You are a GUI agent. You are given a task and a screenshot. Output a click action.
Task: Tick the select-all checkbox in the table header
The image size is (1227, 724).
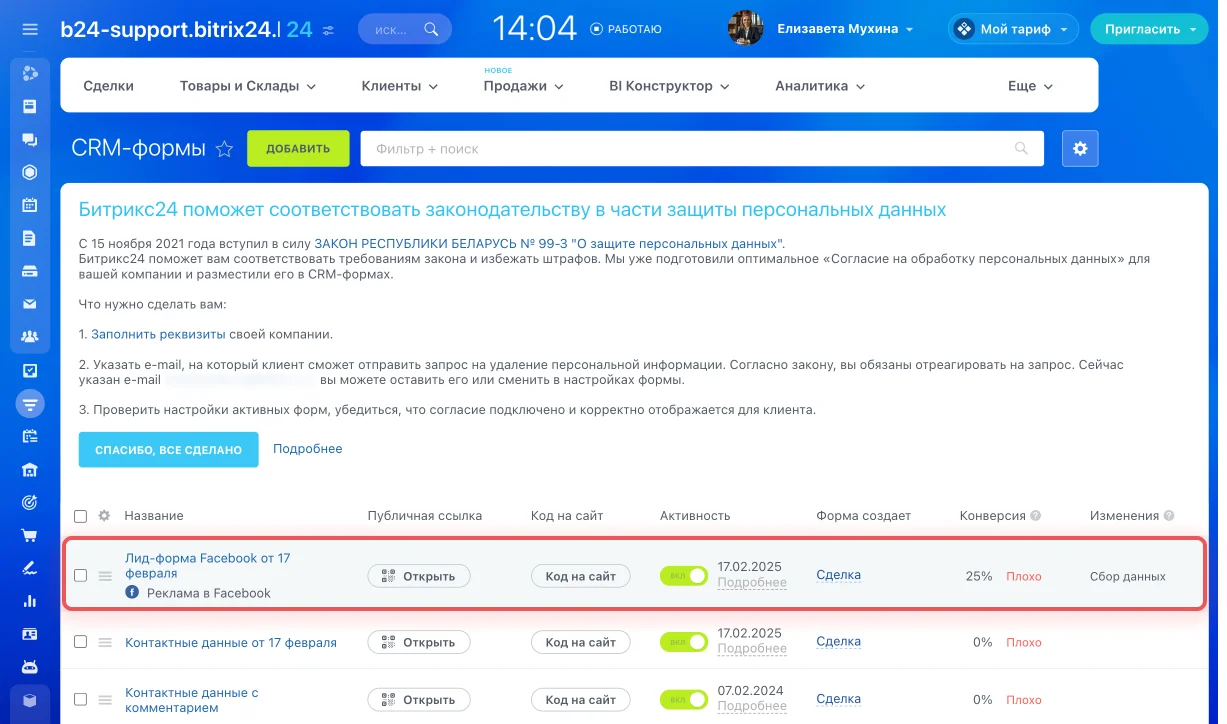pos(81,516)
